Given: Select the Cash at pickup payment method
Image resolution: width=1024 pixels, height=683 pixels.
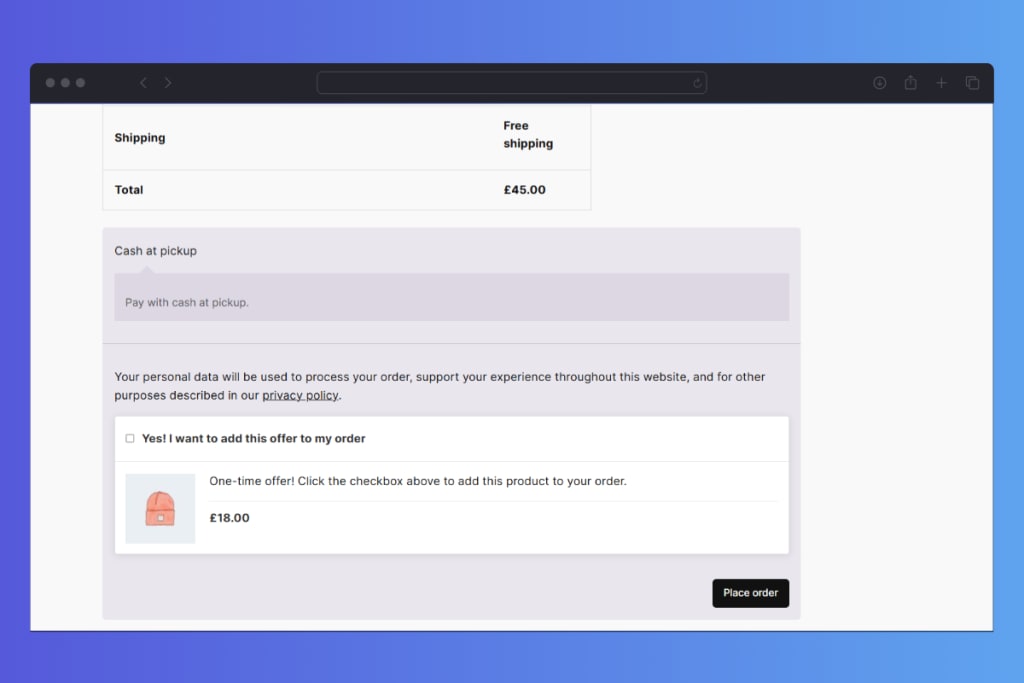Looking at the screenshot, I should pyautogui.click(x=155, y=251).
